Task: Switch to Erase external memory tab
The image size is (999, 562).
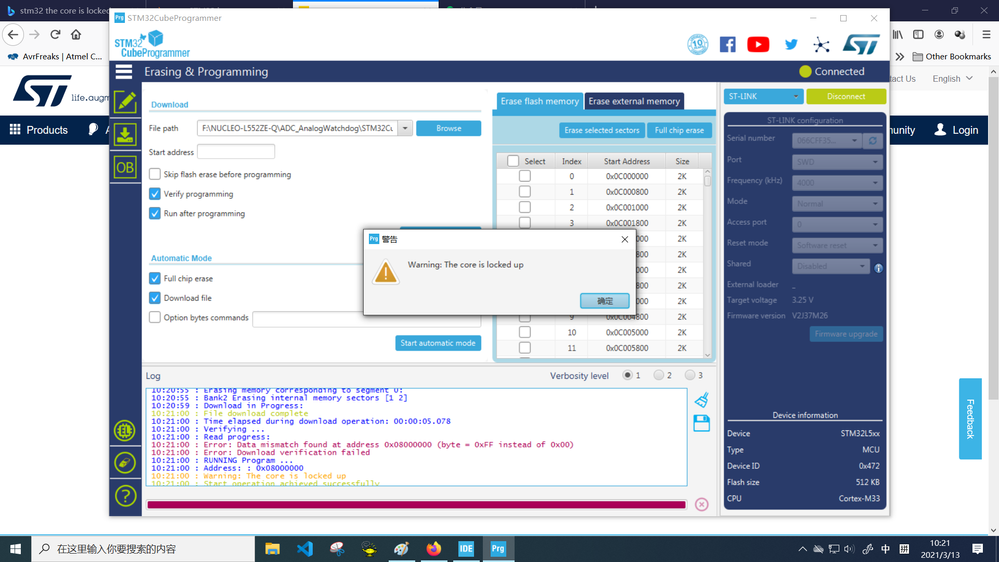Action: (x=634, y=101)
